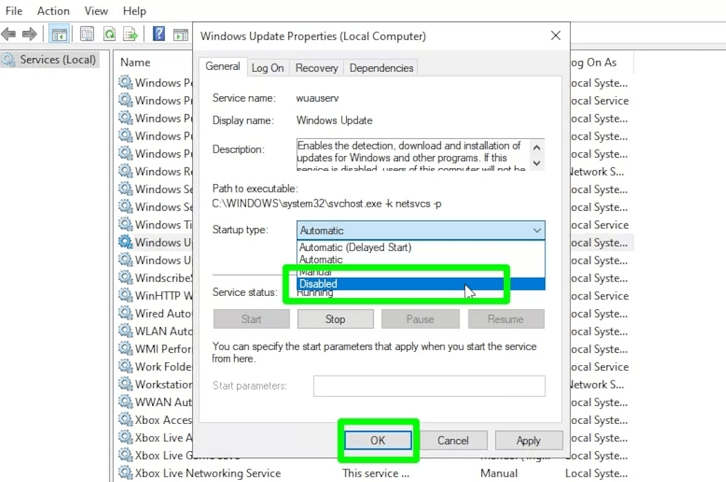This screenshot has height=482, width=726.
Task: Toggle the Show/Hide Console Tree toolbar icon
Action: [59, 34]
